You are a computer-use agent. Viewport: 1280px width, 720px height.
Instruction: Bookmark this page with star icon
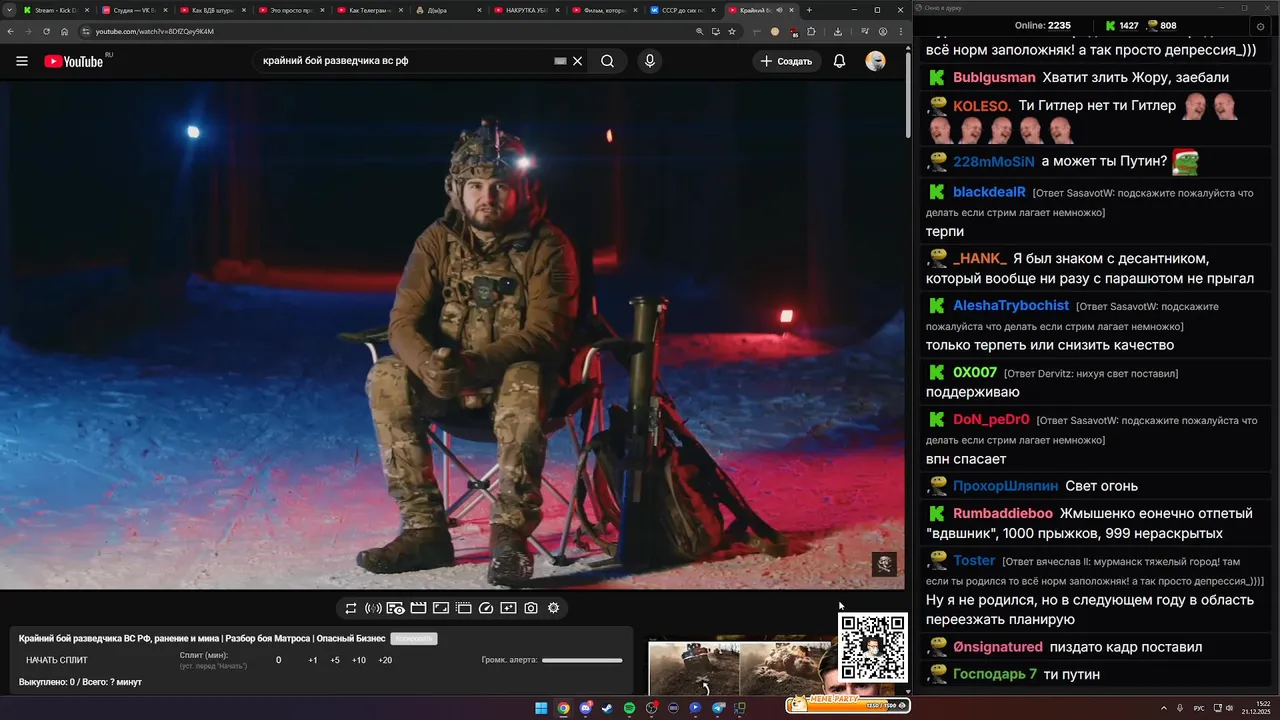pyautogui.click(x=732, y=31)
